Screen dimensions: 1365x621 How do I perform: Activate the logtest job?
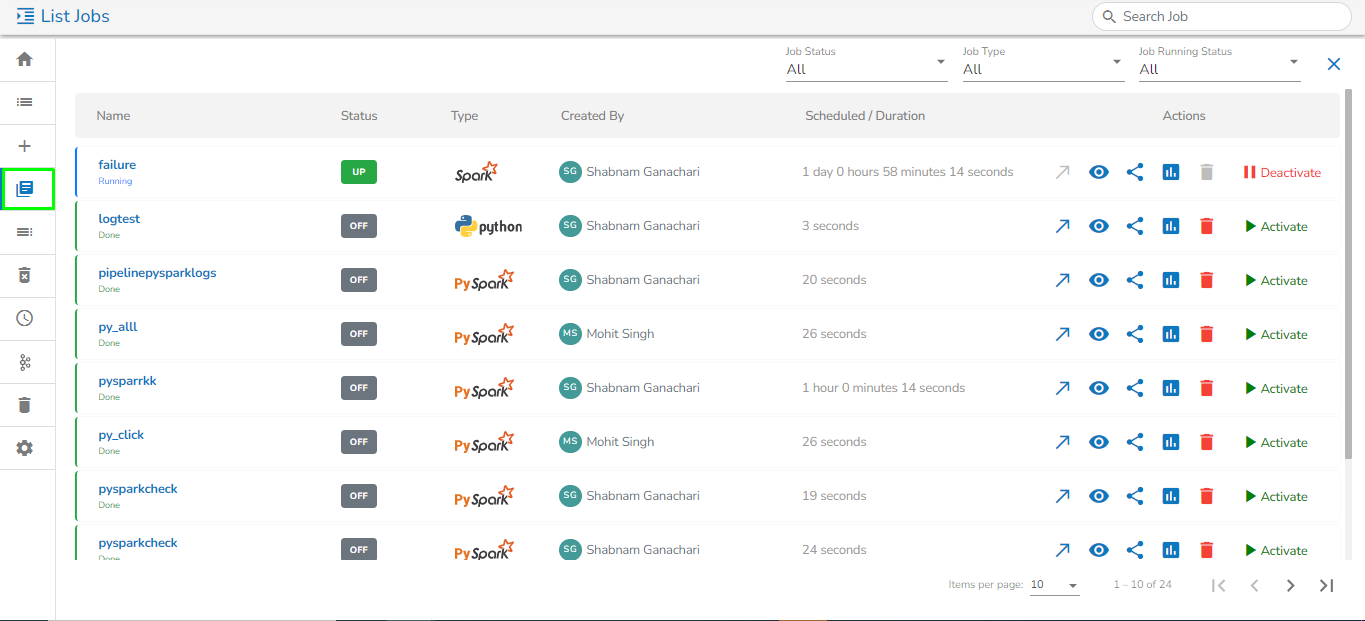coord(1276,226)
